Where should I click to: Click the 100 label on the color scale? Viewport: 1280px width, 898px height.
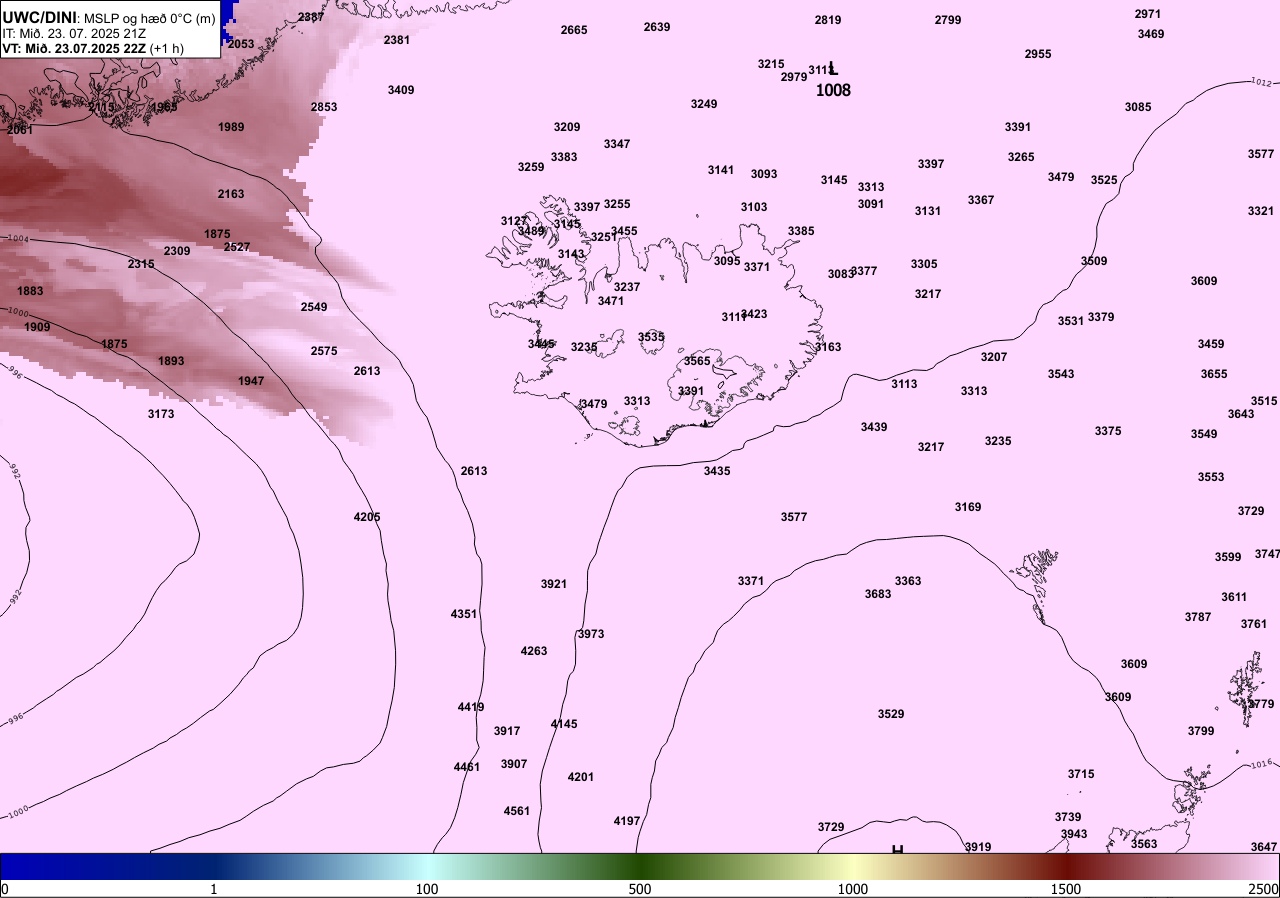pyautogui.click(x=427, y=889)
